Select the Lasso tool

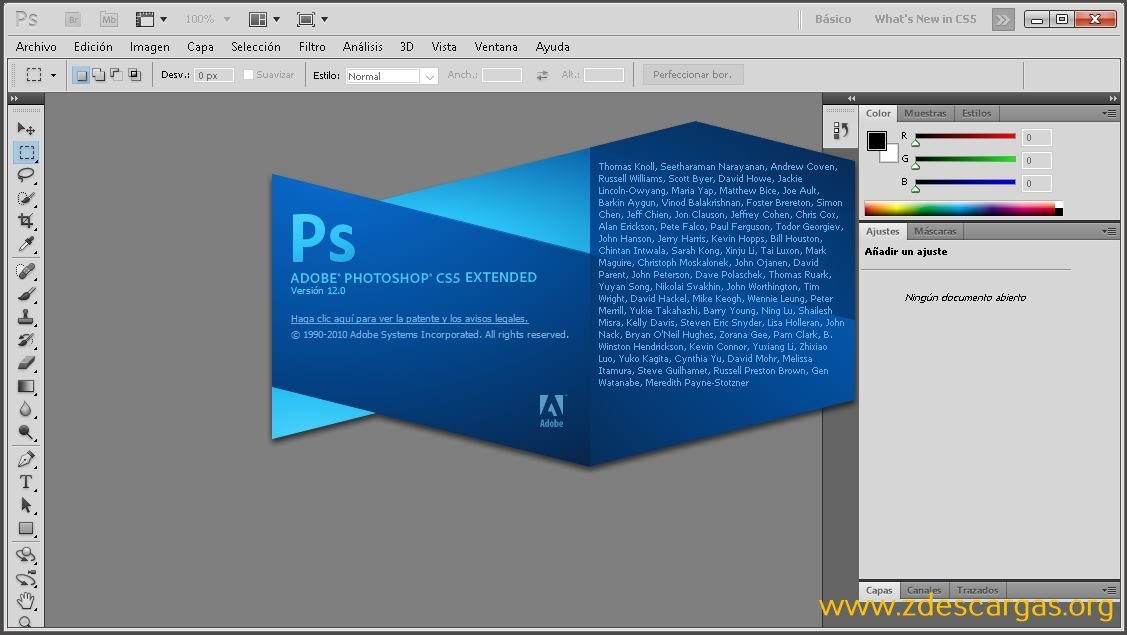pyautogui.click(x=26, y=175)
